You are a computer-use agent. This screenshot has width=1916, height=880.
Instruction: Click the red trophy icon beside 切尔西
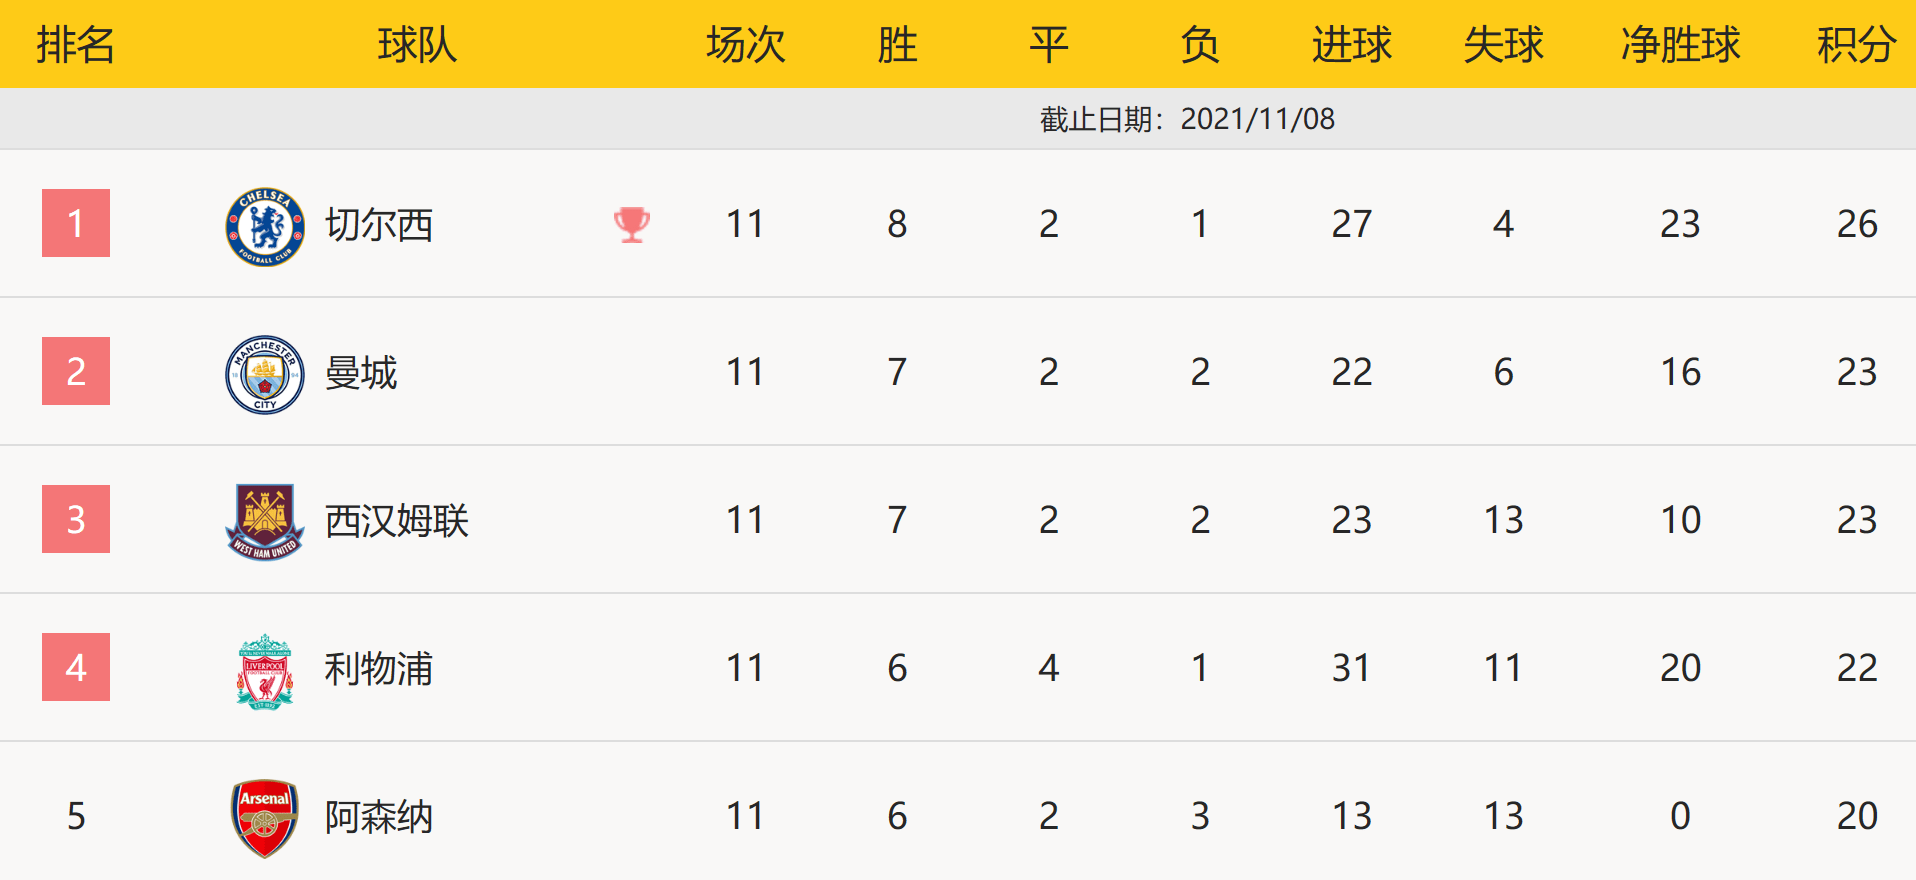click(x=632, y=225)
